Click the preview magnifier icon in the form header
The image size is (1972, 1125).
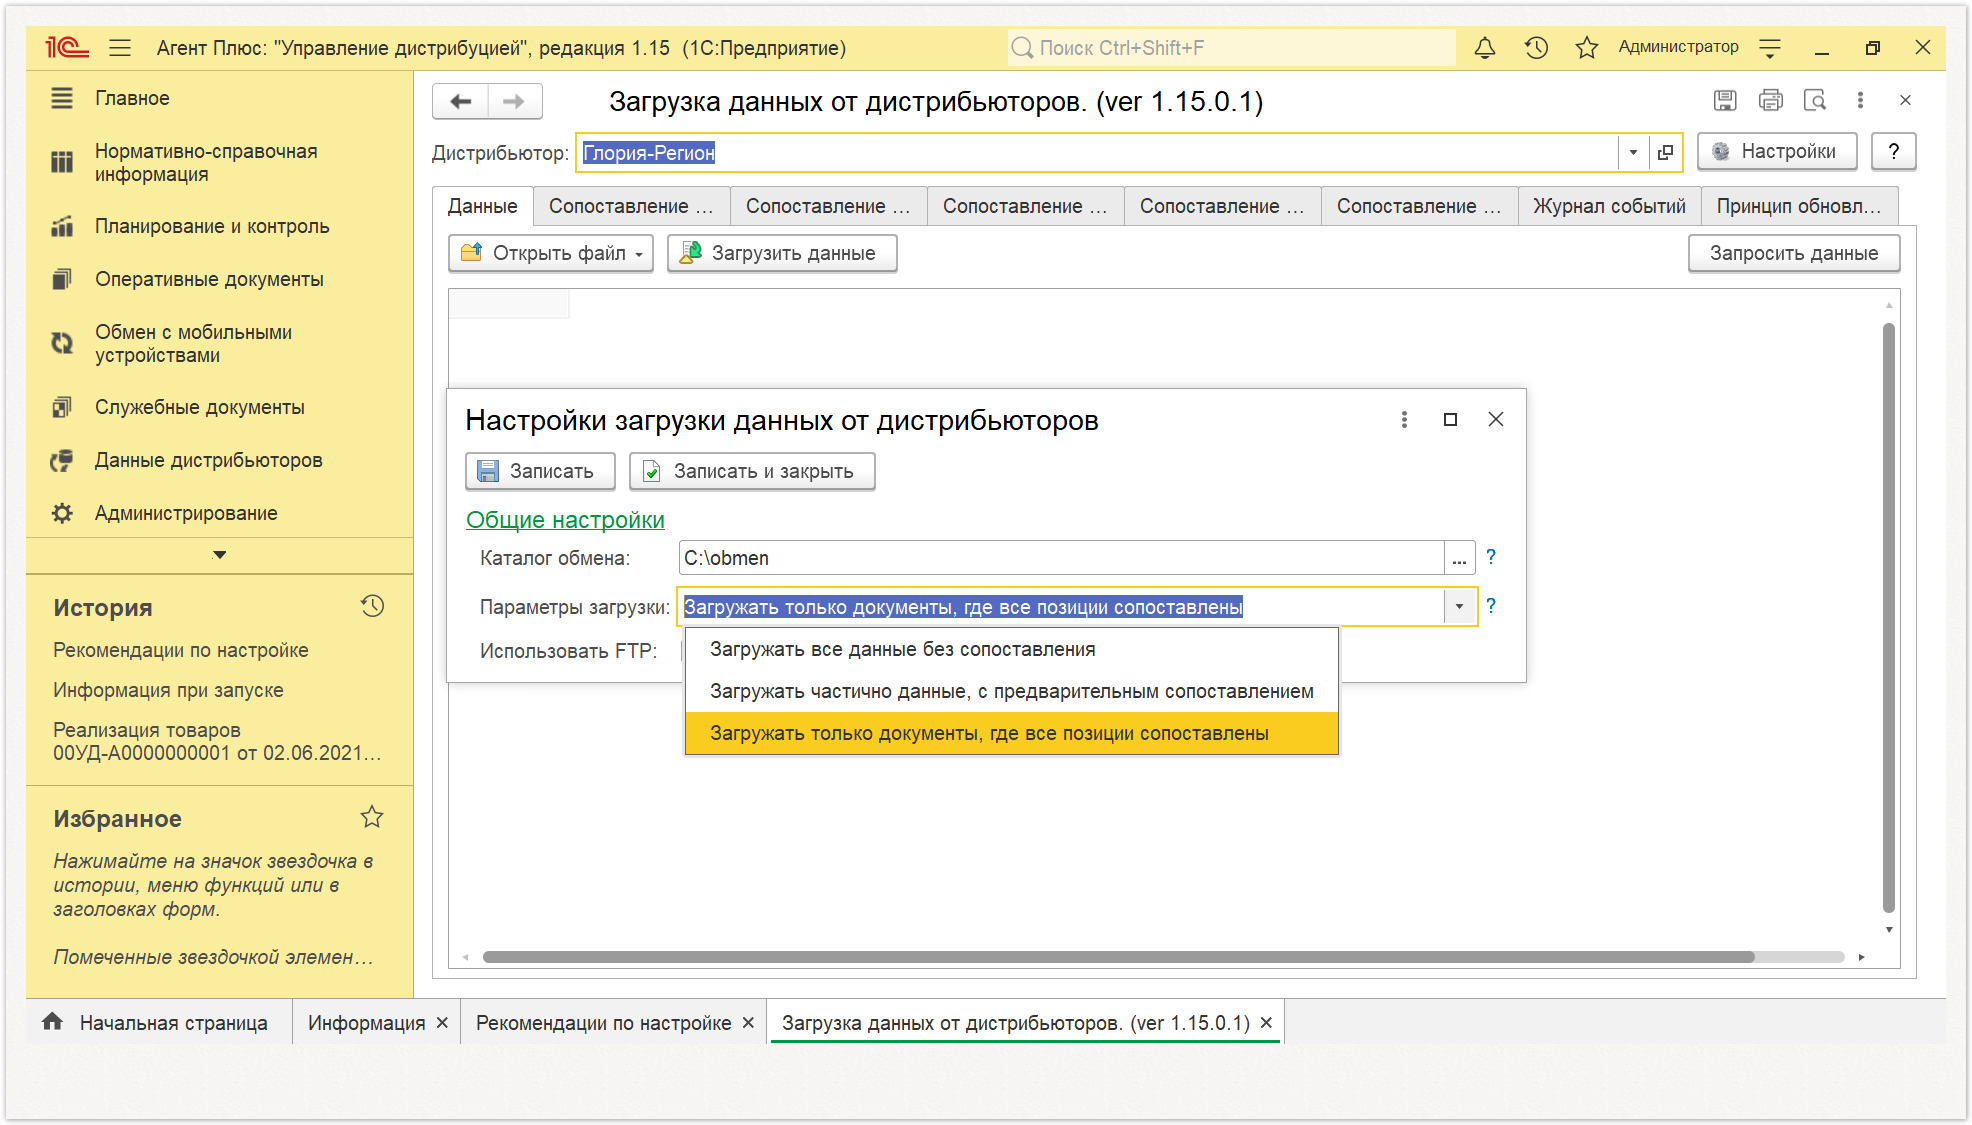point(1814,100)
